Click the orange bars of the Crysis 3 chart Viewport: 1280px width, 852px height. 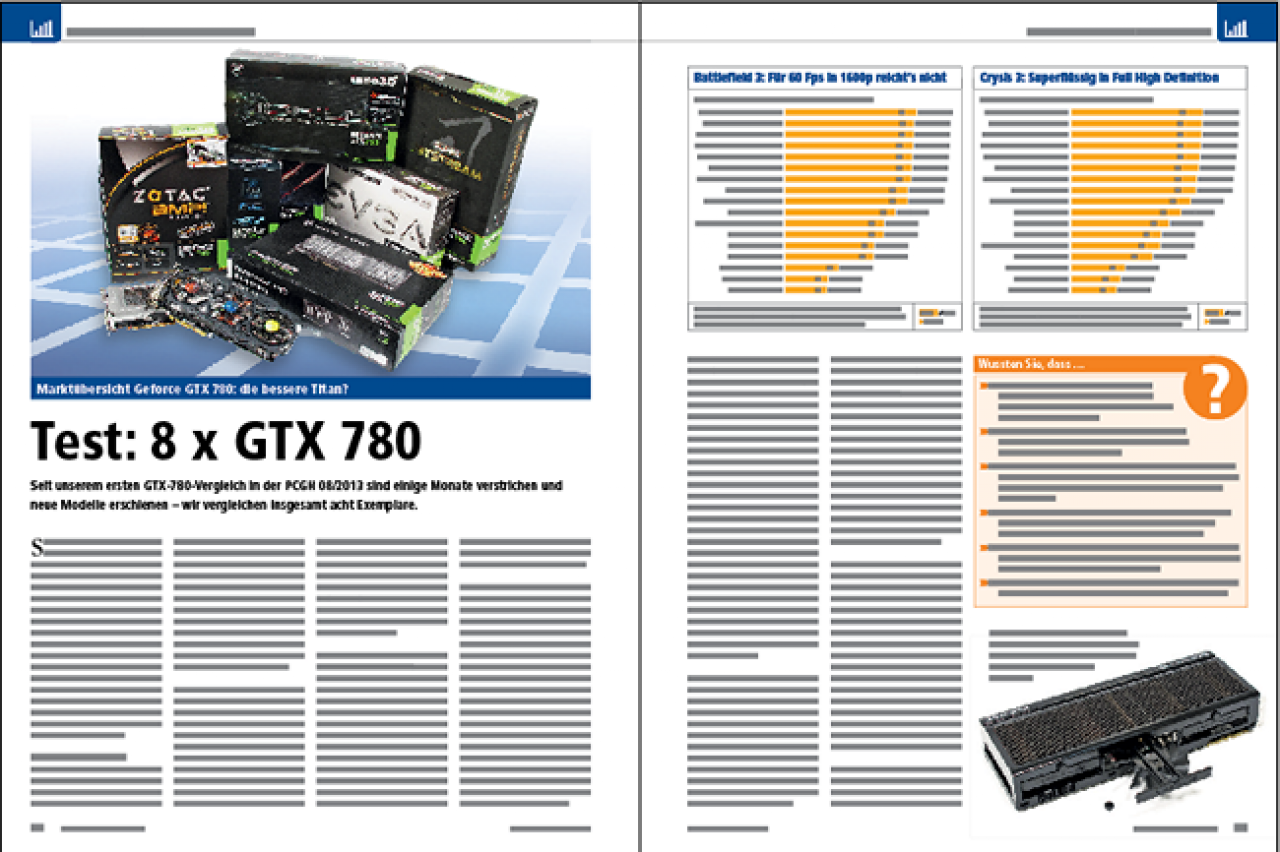(1136, 200)
